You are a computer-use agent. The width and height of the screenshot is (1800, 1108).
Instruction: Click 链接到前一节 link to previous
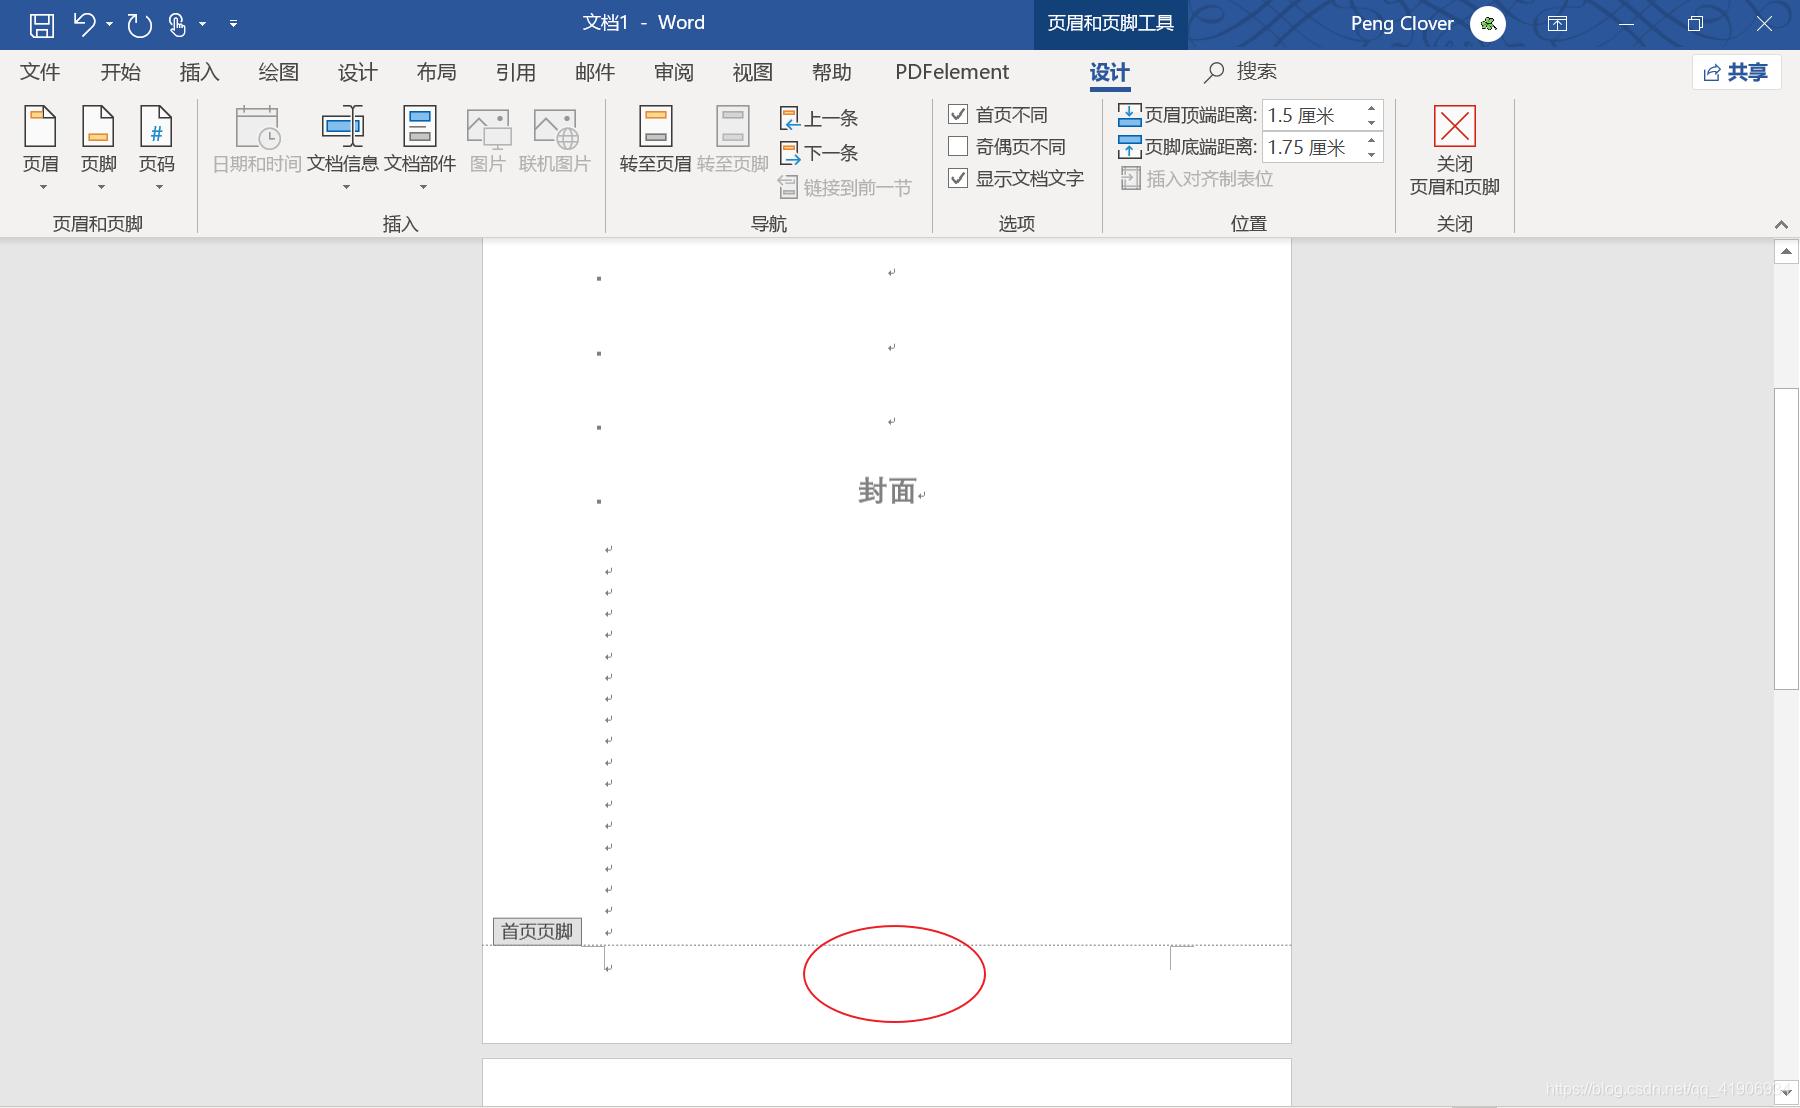point(845,188)
